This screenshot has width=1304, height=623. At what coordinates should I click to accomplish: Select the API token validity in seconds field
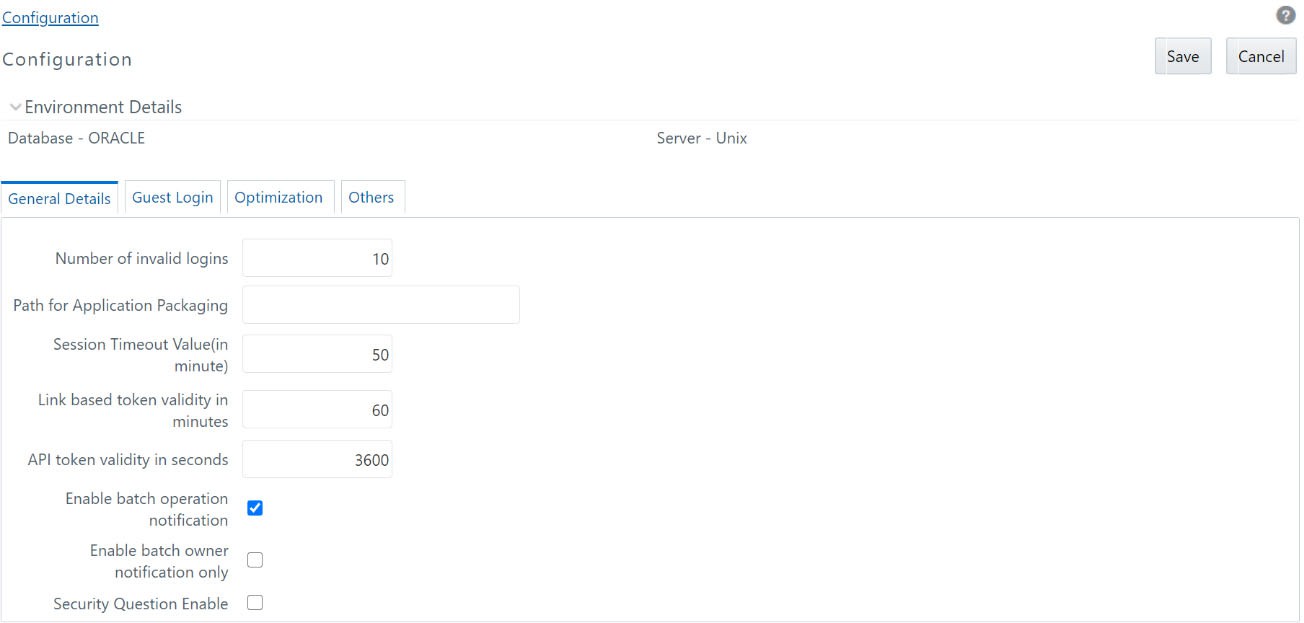[317, 459]
